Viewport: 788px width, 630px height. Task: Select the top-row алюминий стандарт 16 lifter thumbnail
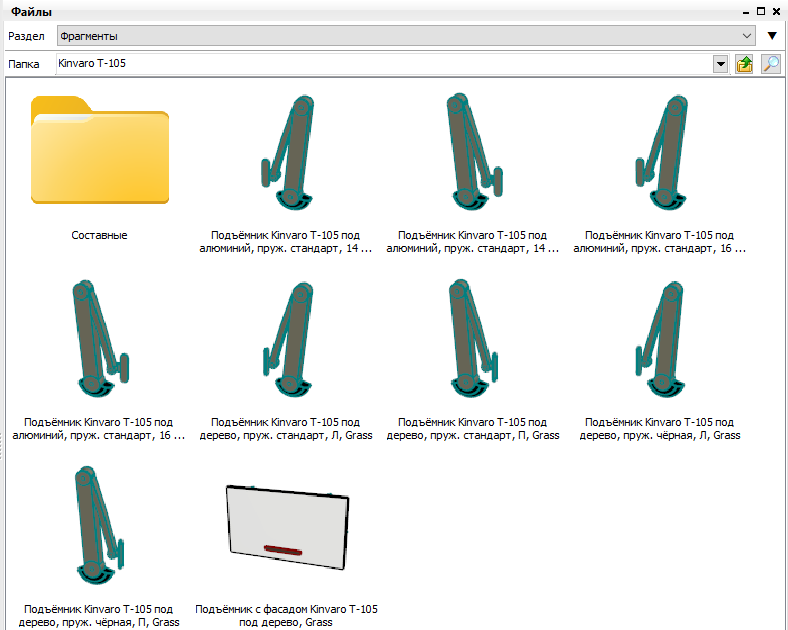point(661,152)
